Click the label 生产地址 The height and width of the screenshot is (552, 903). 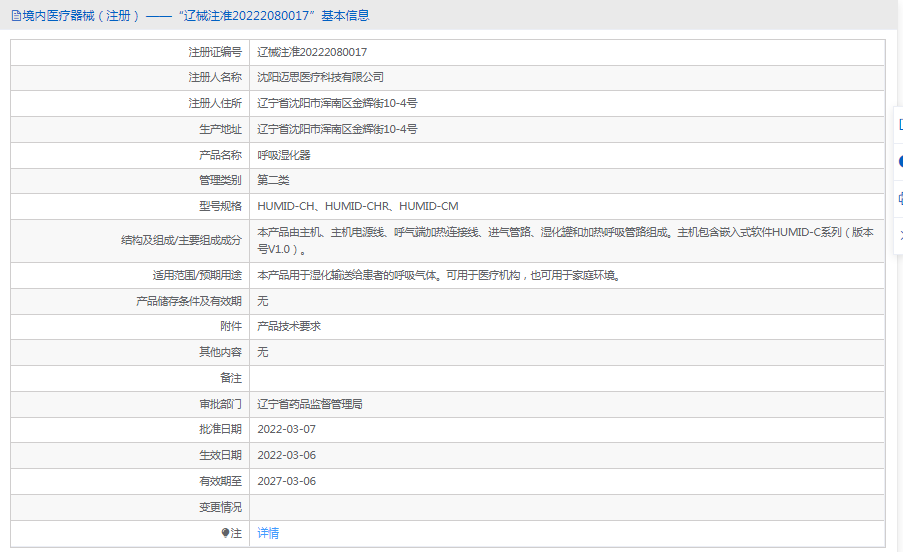click(221, 129)
